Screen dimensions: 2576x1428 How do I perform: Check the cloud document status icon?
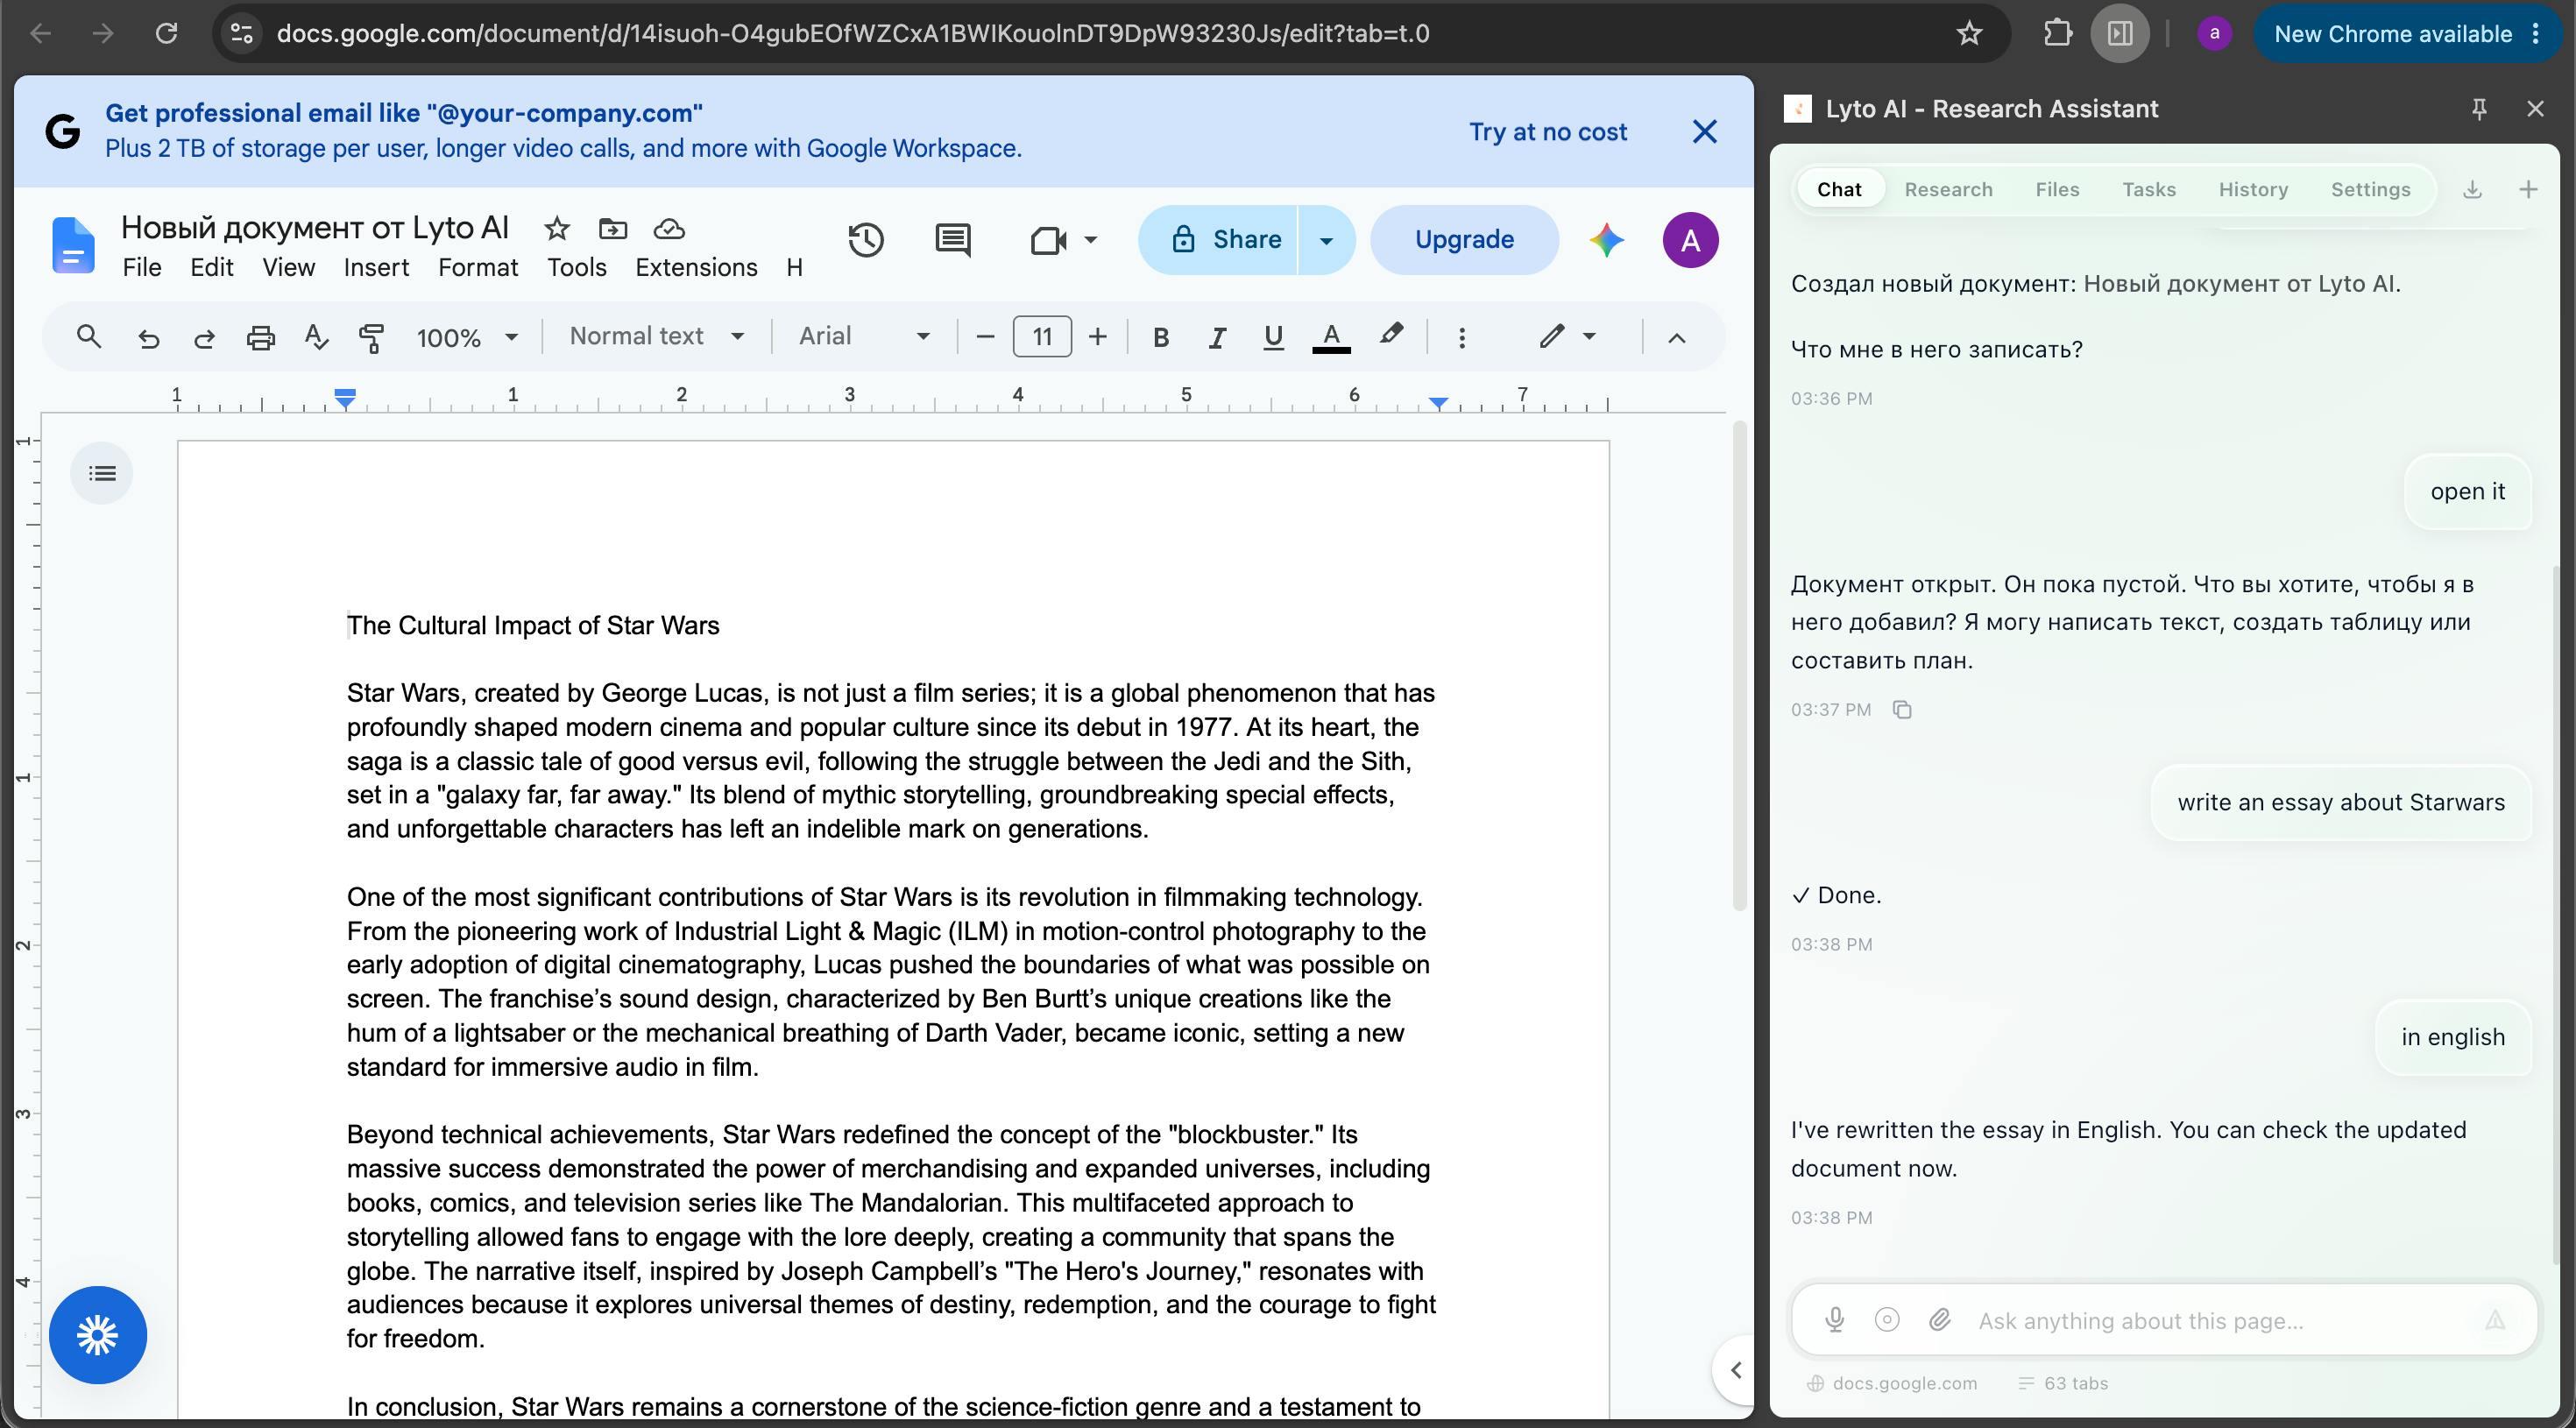pyautogui.click(x=669, y=229)
